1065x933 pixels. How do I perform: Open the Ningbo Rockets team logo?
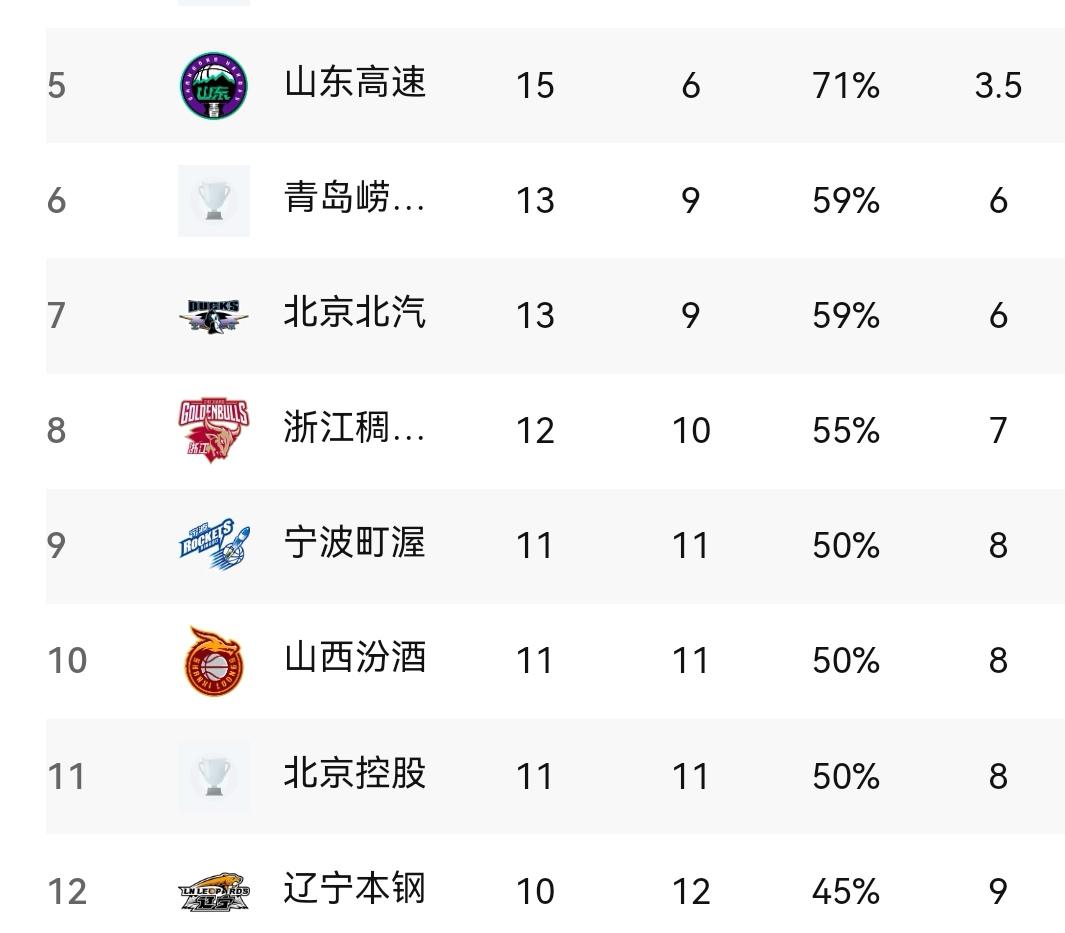tap(214, 545)
